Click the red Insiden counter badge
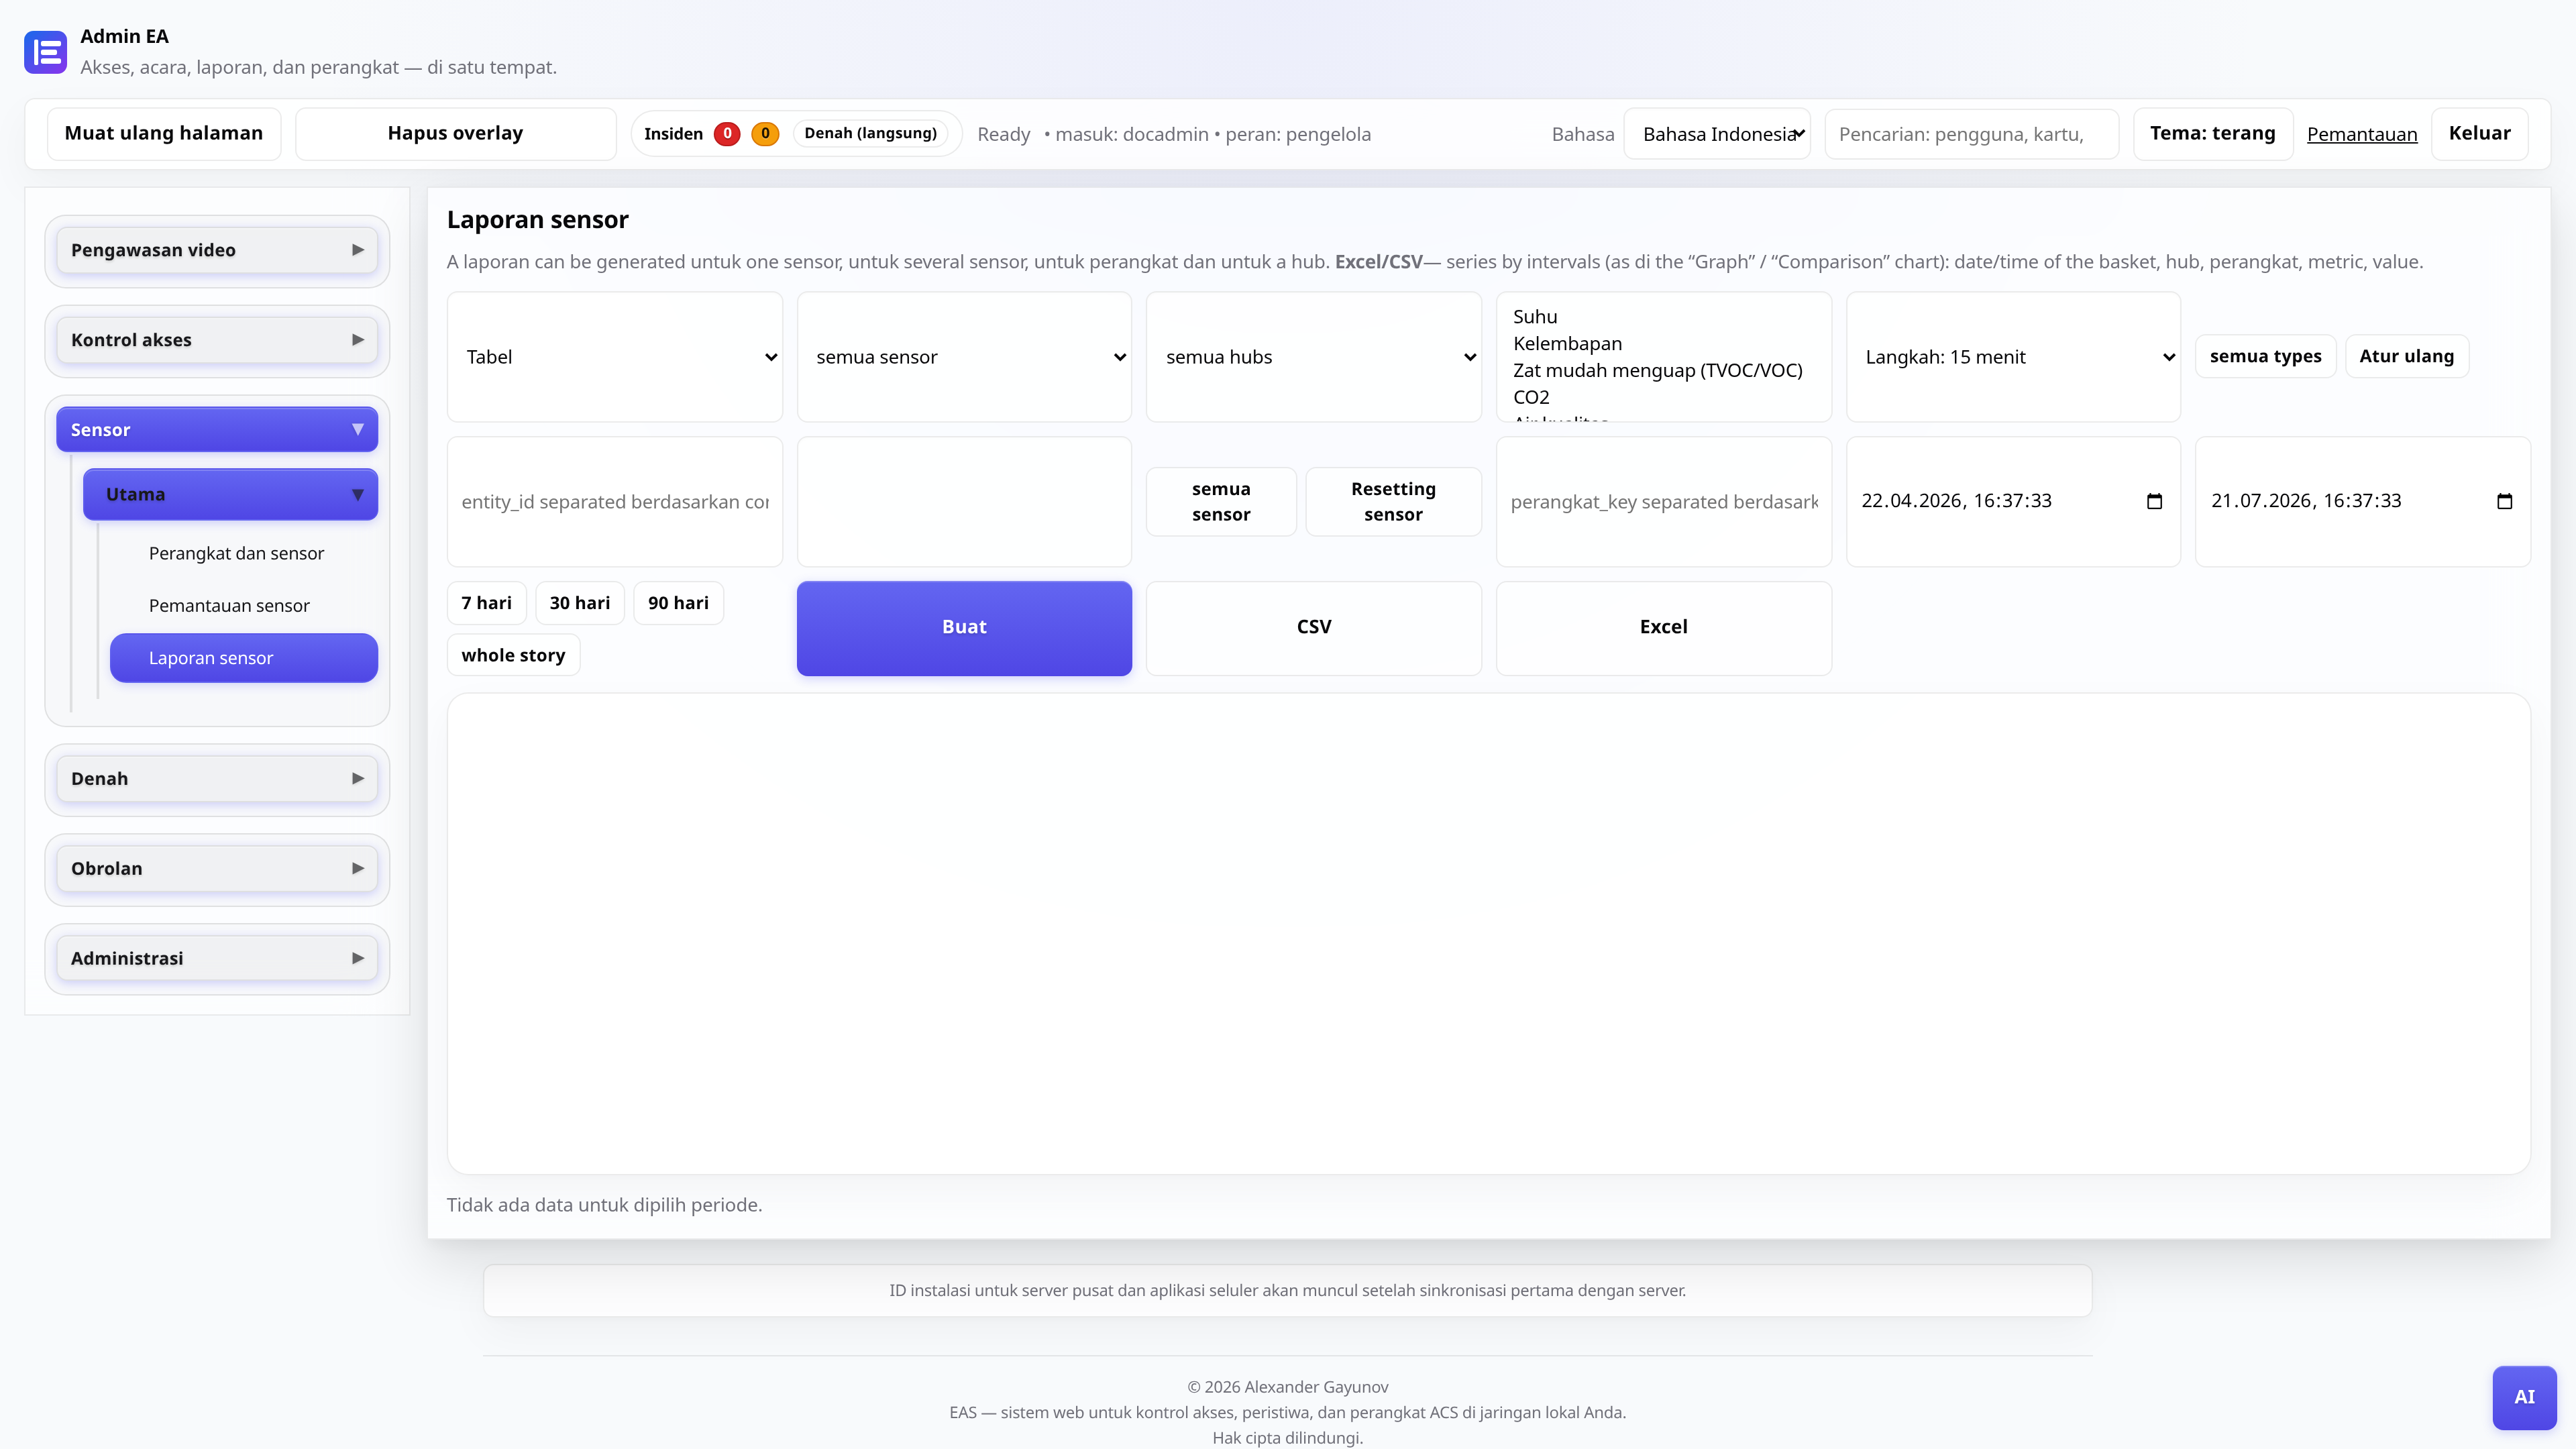This screenshot has width=2576, height=1449. 727,134
